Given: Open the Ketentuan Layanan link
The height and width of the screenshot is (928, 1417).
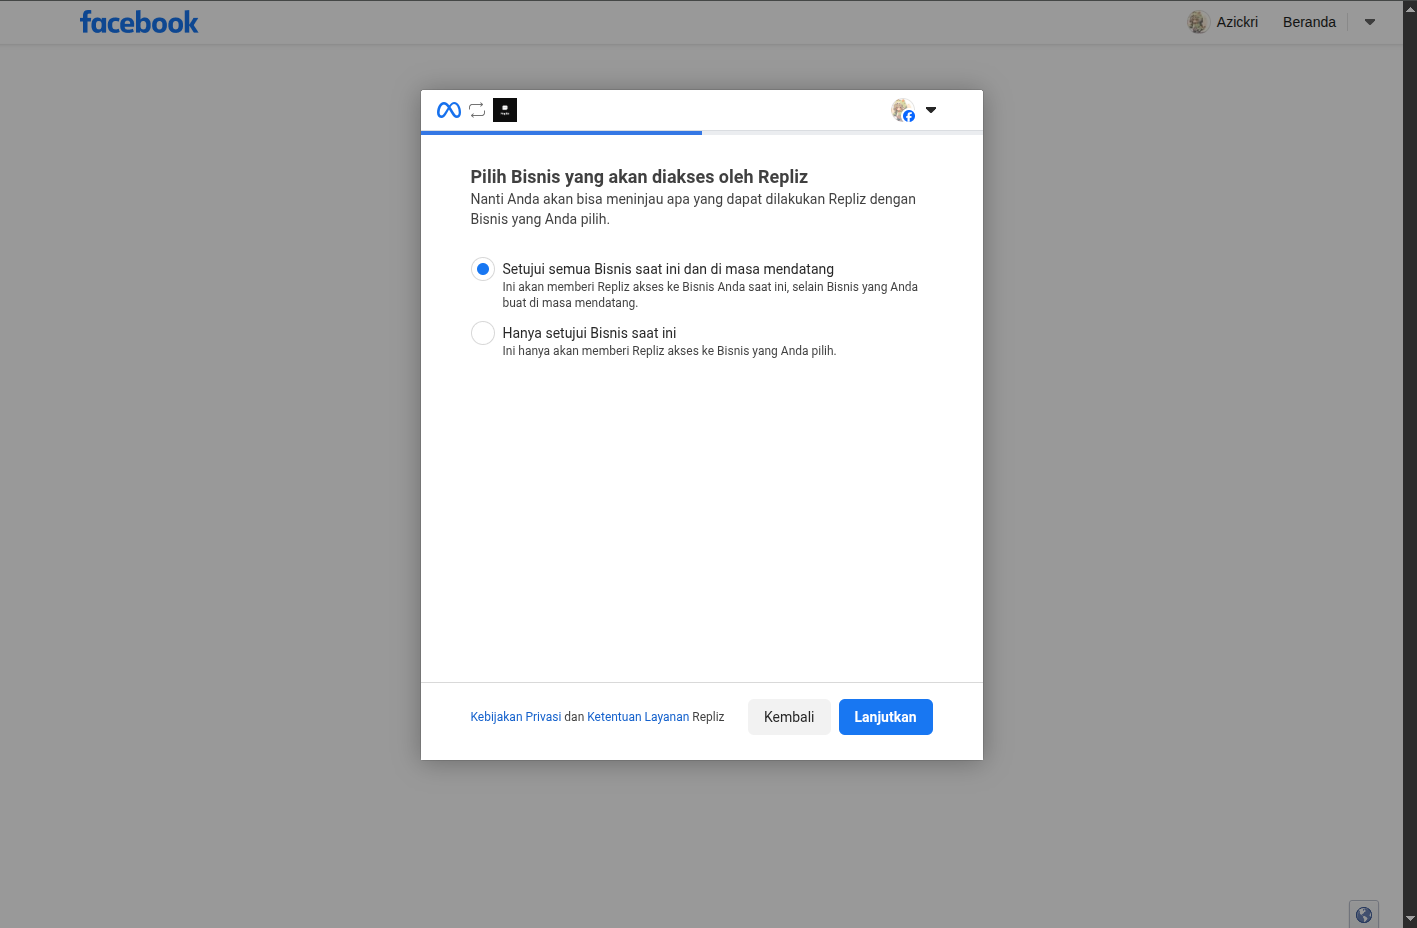Looking at the screenshot, I should click(638, 717).
